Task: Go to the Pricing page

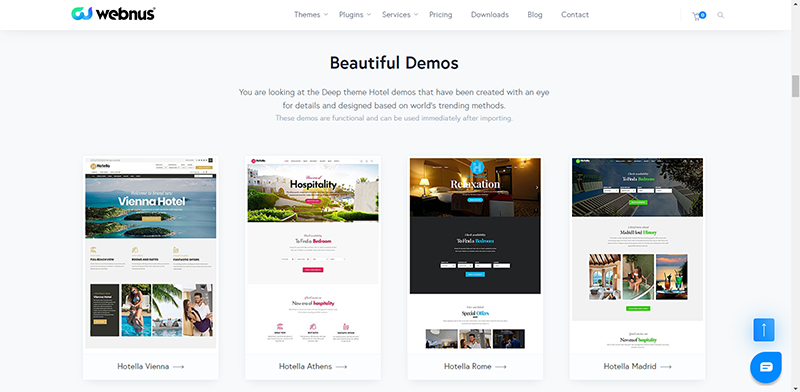Action: [x=441, y=15]
